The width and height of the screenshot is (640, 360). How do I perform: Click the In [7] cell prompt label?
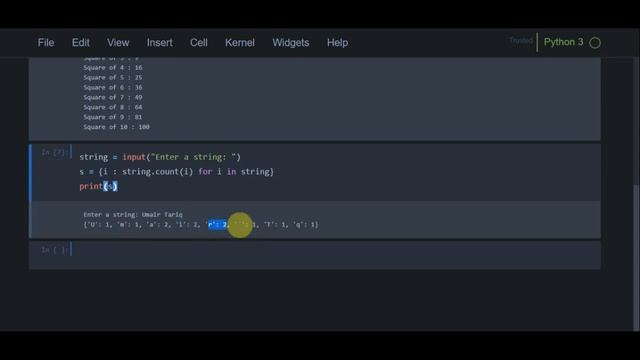[54, 152]
